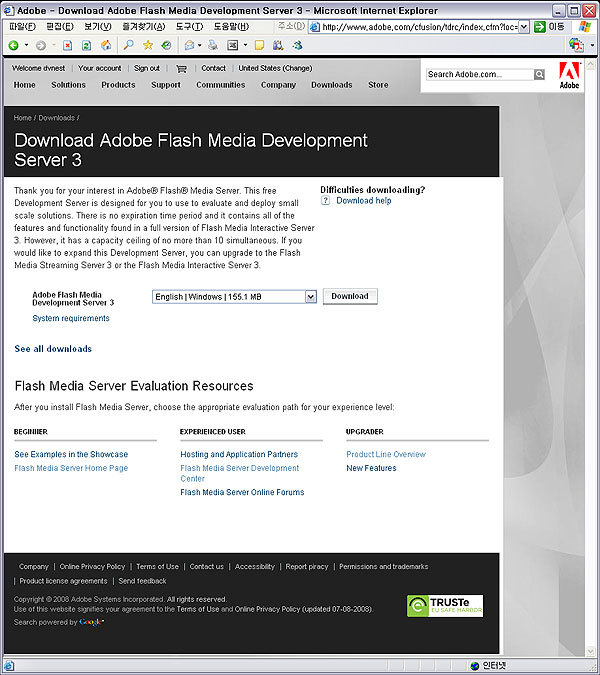Open Favorites star icon

coord(148,45)
